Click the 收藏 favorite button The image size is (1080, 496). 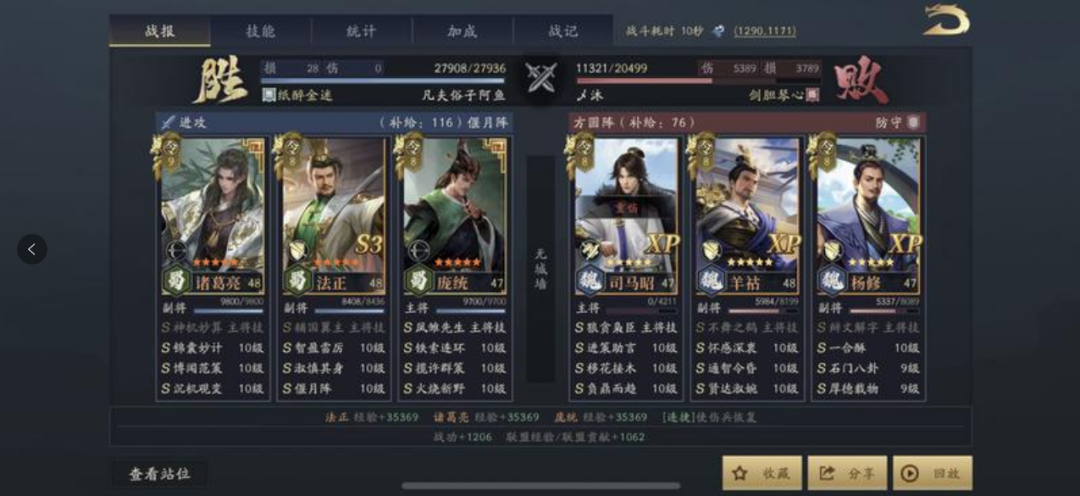(x=762, y=473)
